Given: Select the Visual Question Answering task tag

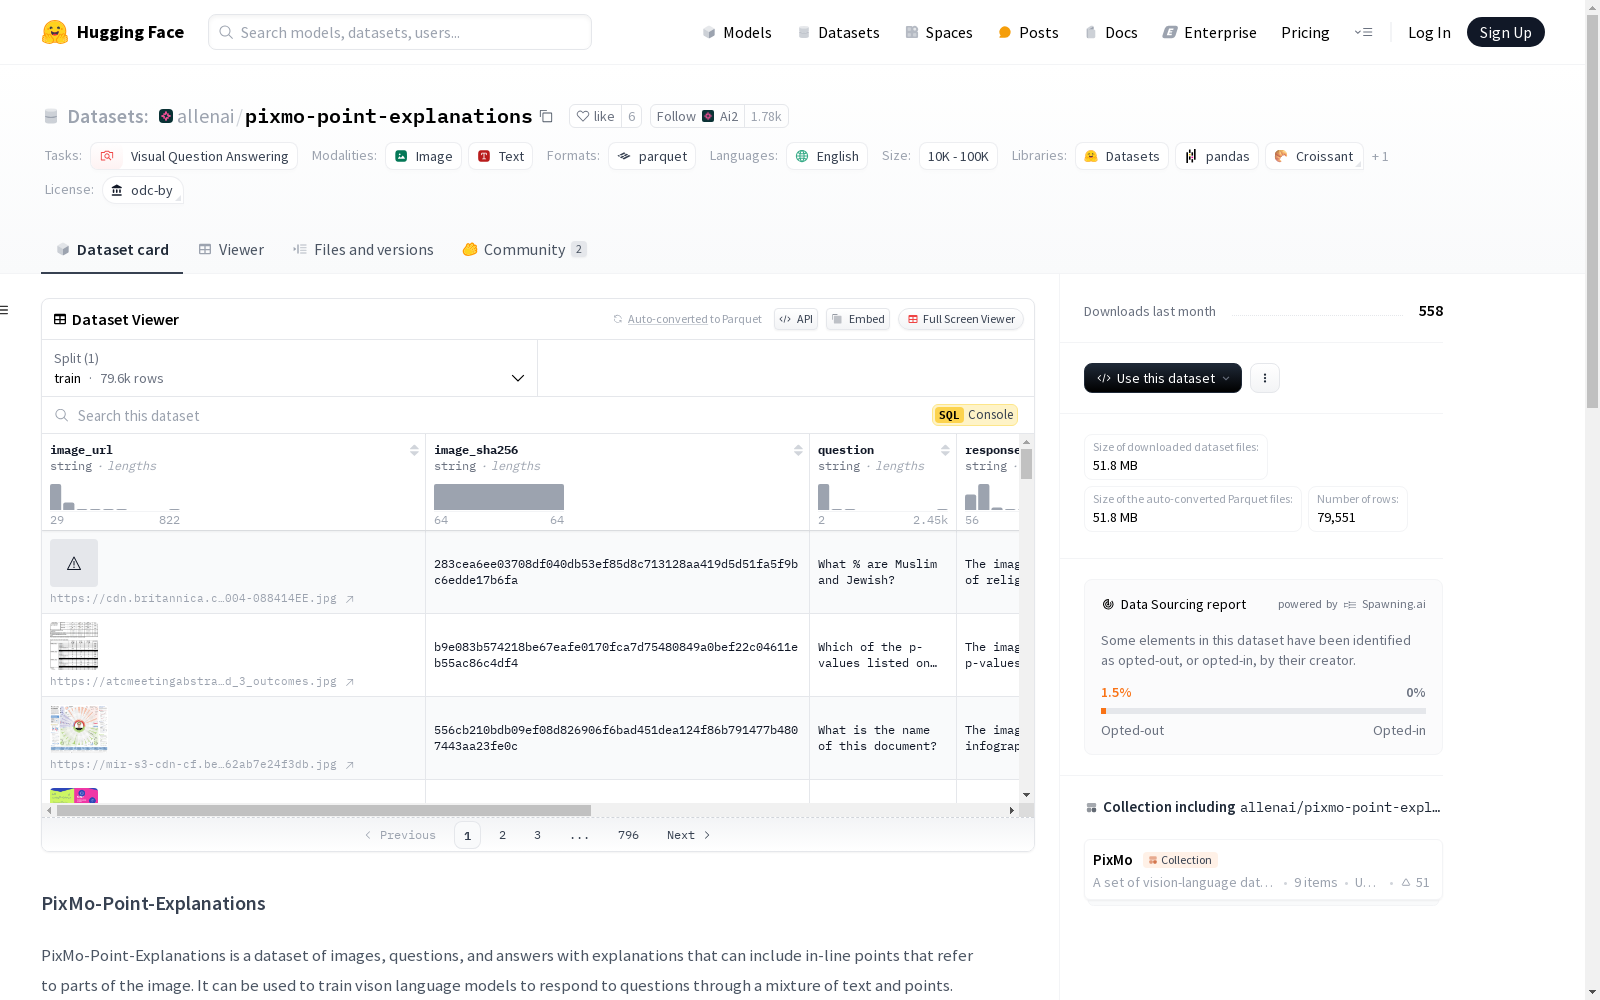Looking at the screenshot, I should coord(194,156).
